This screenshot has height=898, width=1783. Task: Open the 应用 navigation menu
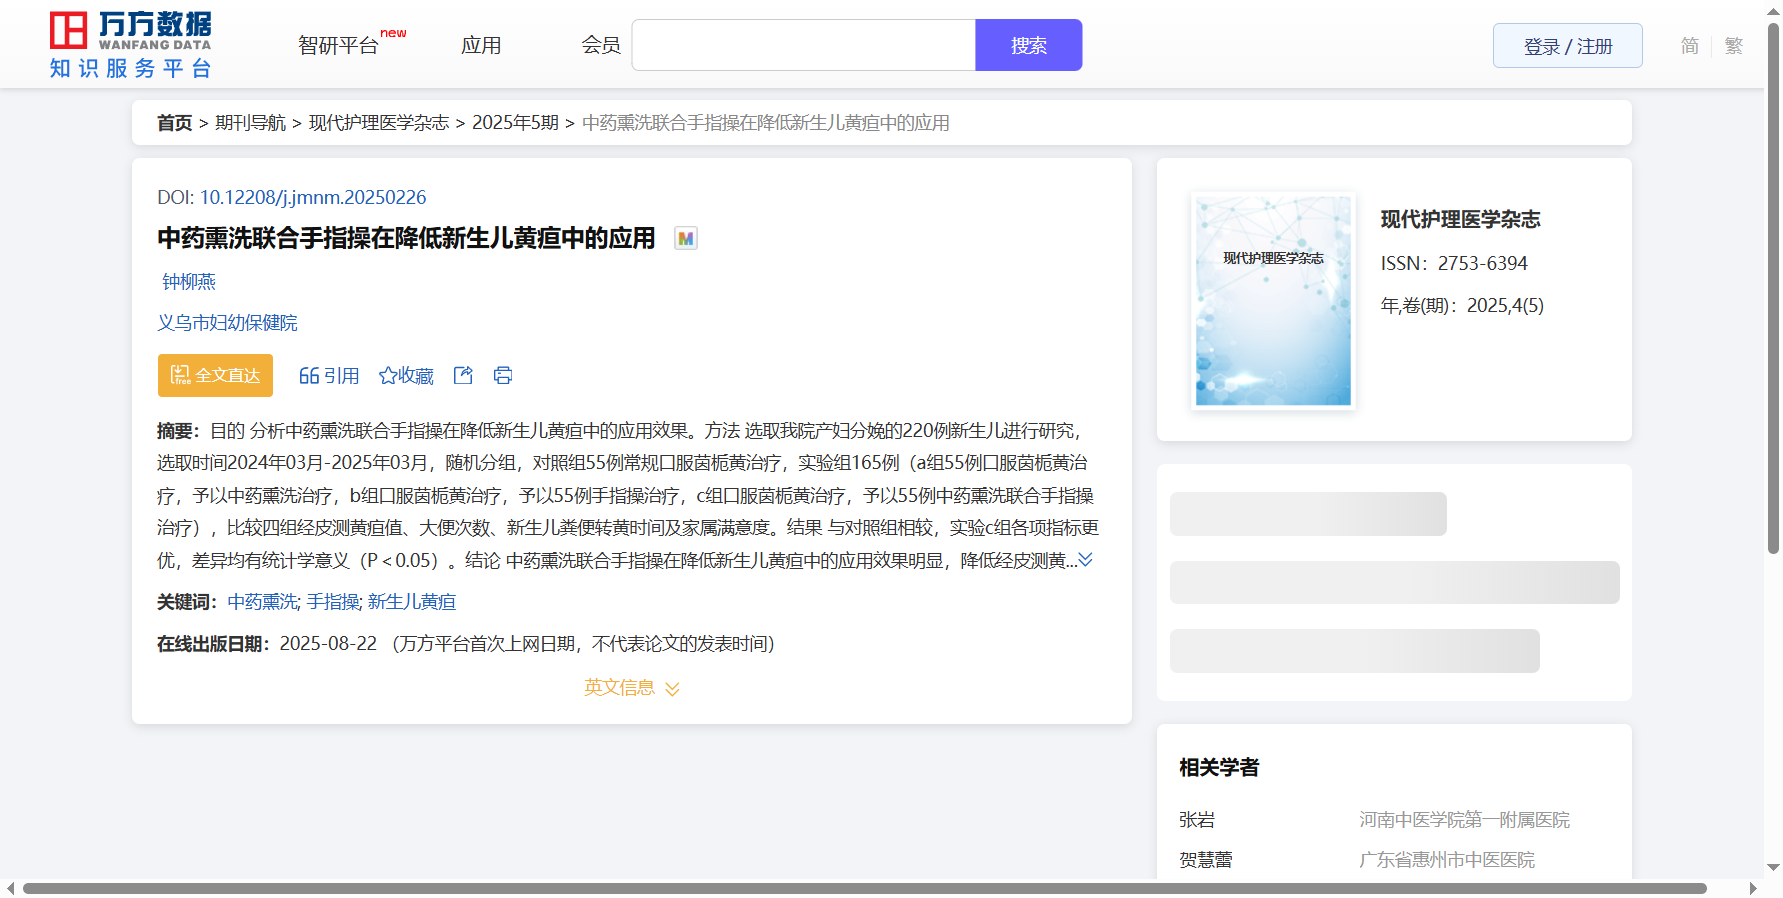[x=481, y=46]
